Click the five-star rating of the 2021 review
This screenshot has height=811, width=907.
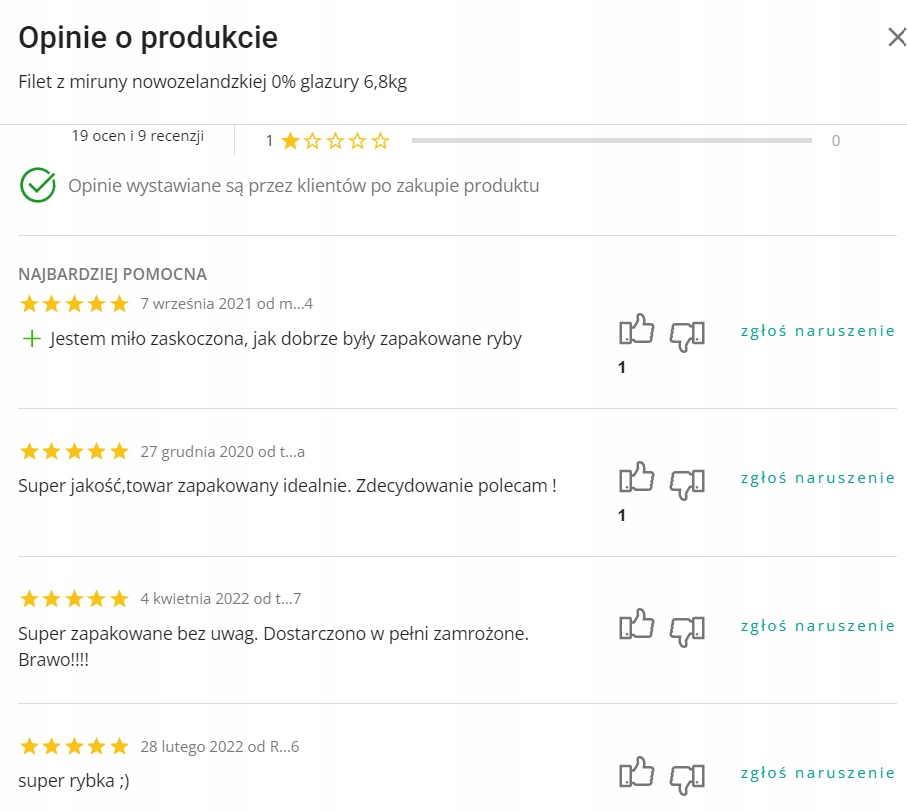(x=74, y=304)
